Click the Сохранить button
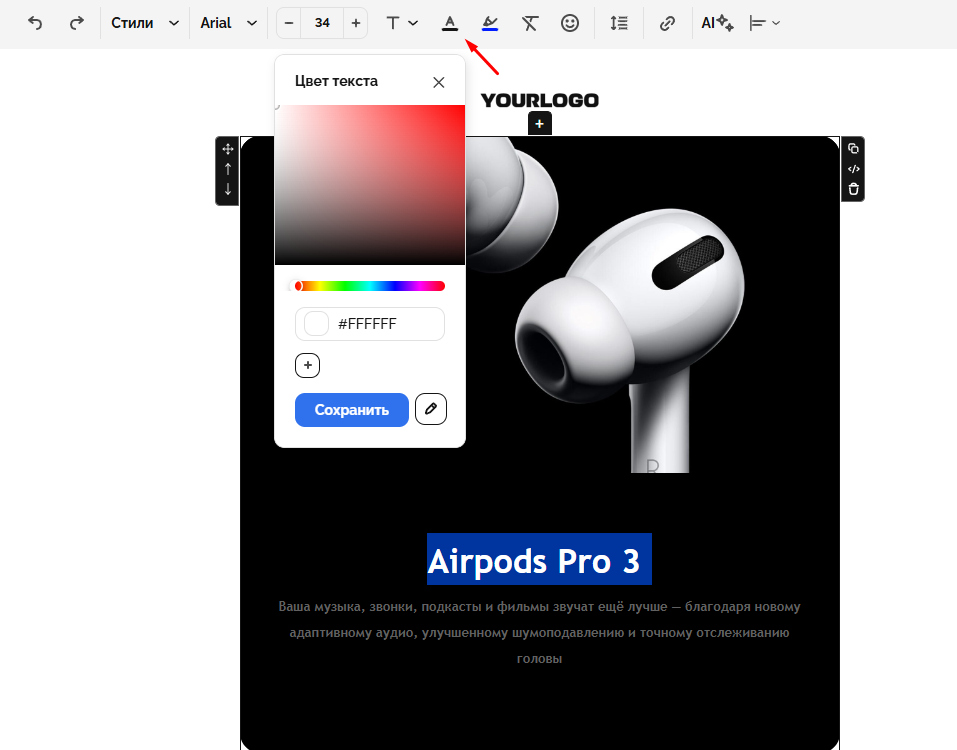The height and width of the screenshot is (750, 957). (x=351, y=410)
